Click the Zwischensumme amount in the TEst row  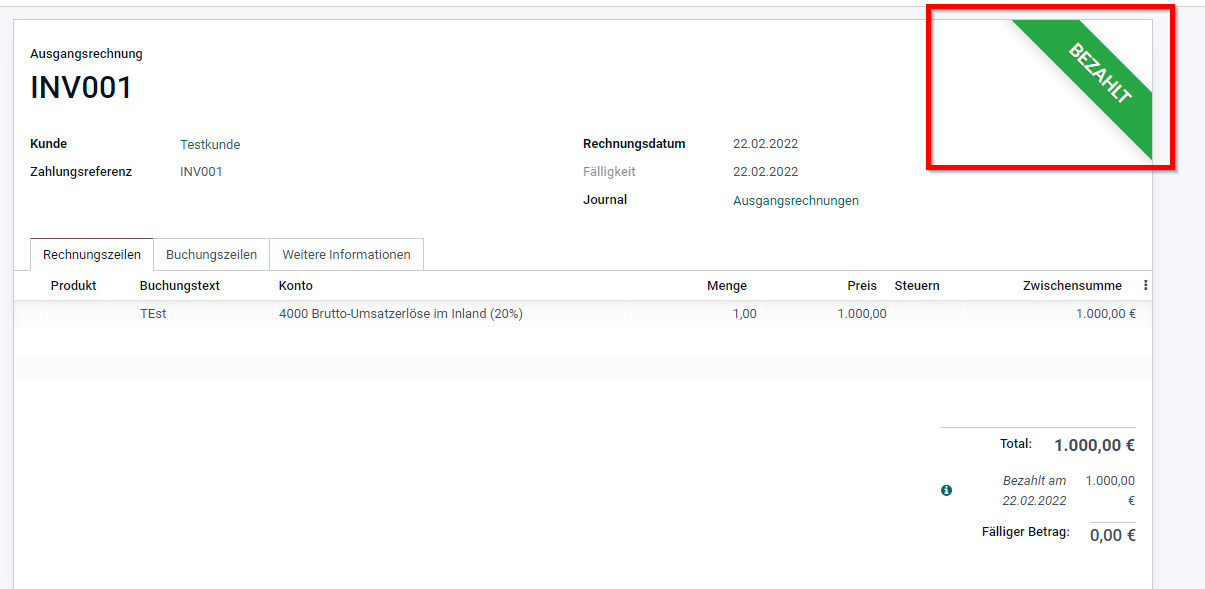pyautogui.click(x=1106, y=313)
